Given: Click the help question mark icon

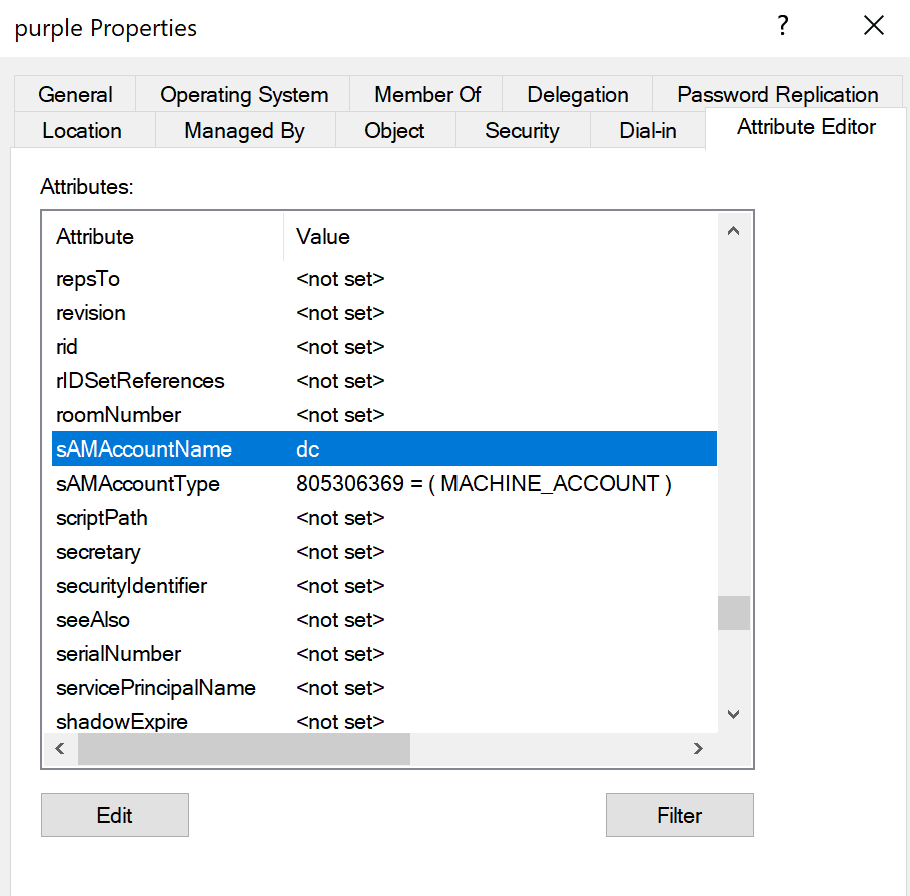Looking at the screenshot, I should pyautogui.click(x=783, y=27).
